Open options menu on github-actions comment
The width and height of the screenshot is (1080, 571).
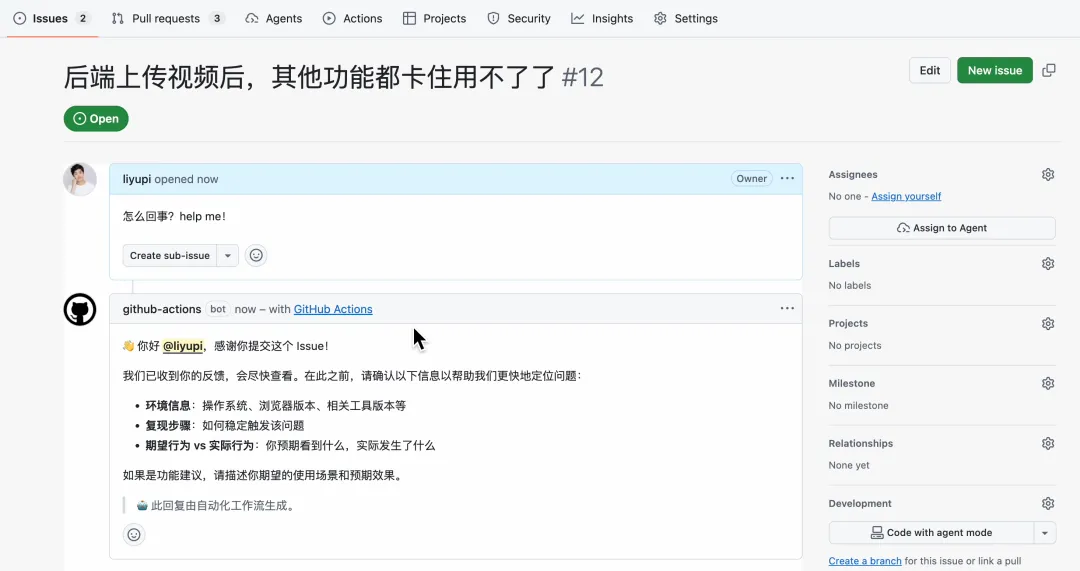tap(787, 309)
